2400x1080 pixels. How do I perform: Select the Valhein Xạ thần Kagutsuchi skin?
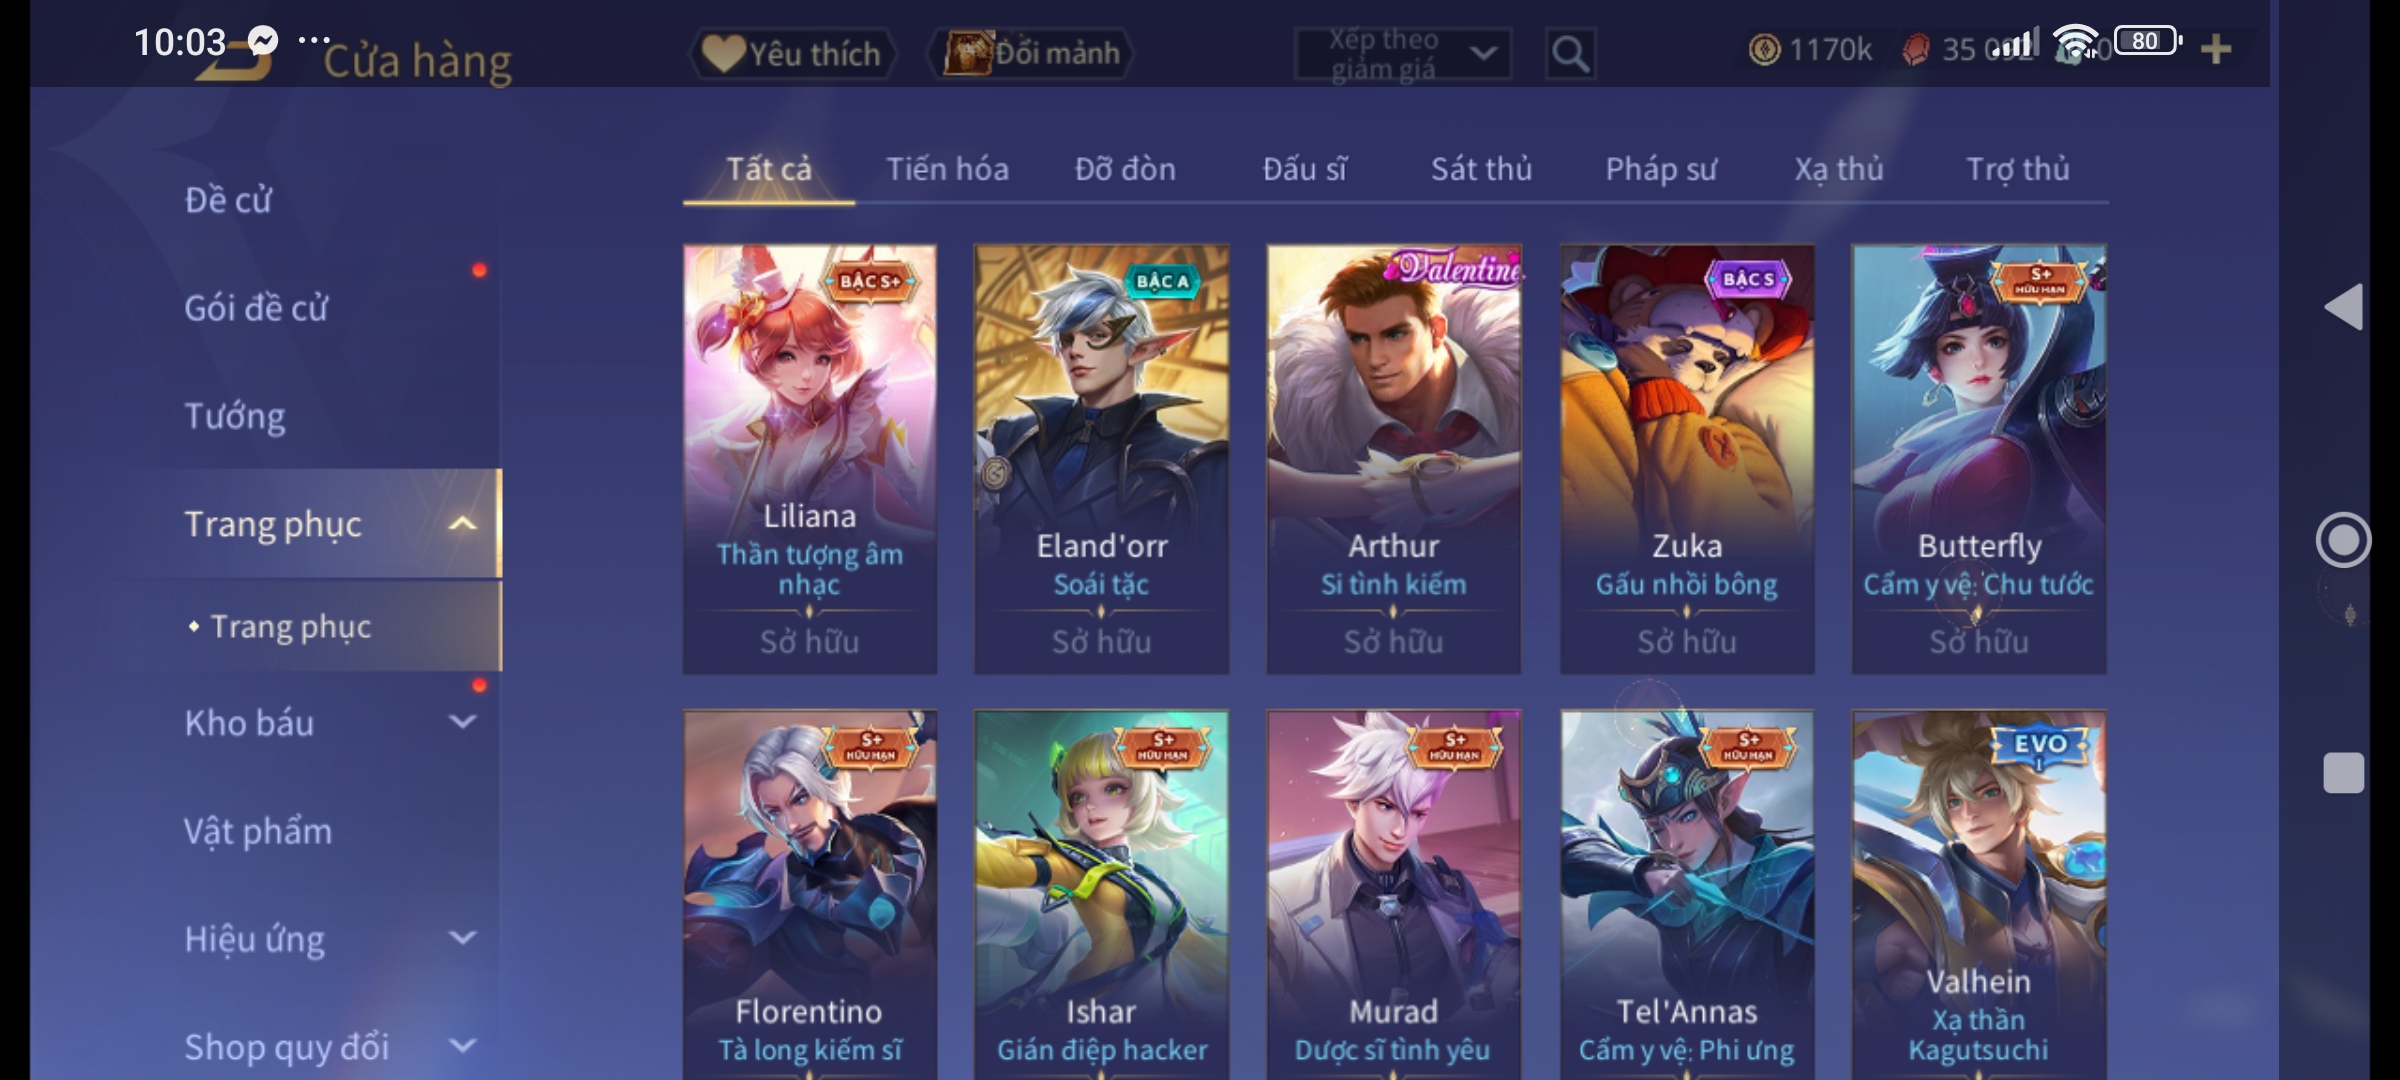coord(1979,895)
